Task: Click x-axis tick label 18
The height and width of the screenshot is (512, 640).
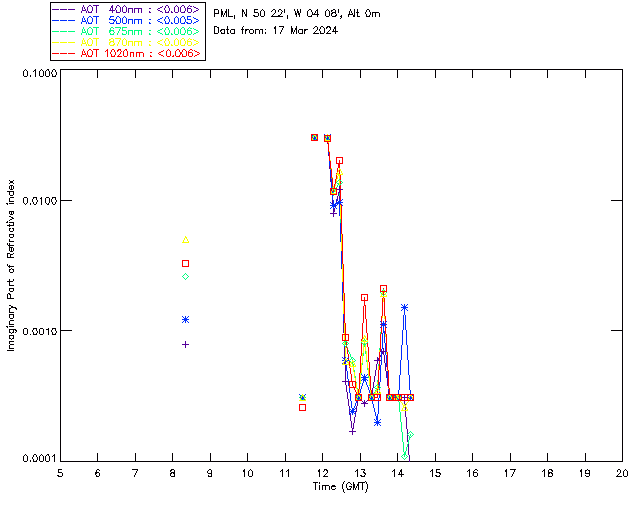Action: tap(547, 473)
